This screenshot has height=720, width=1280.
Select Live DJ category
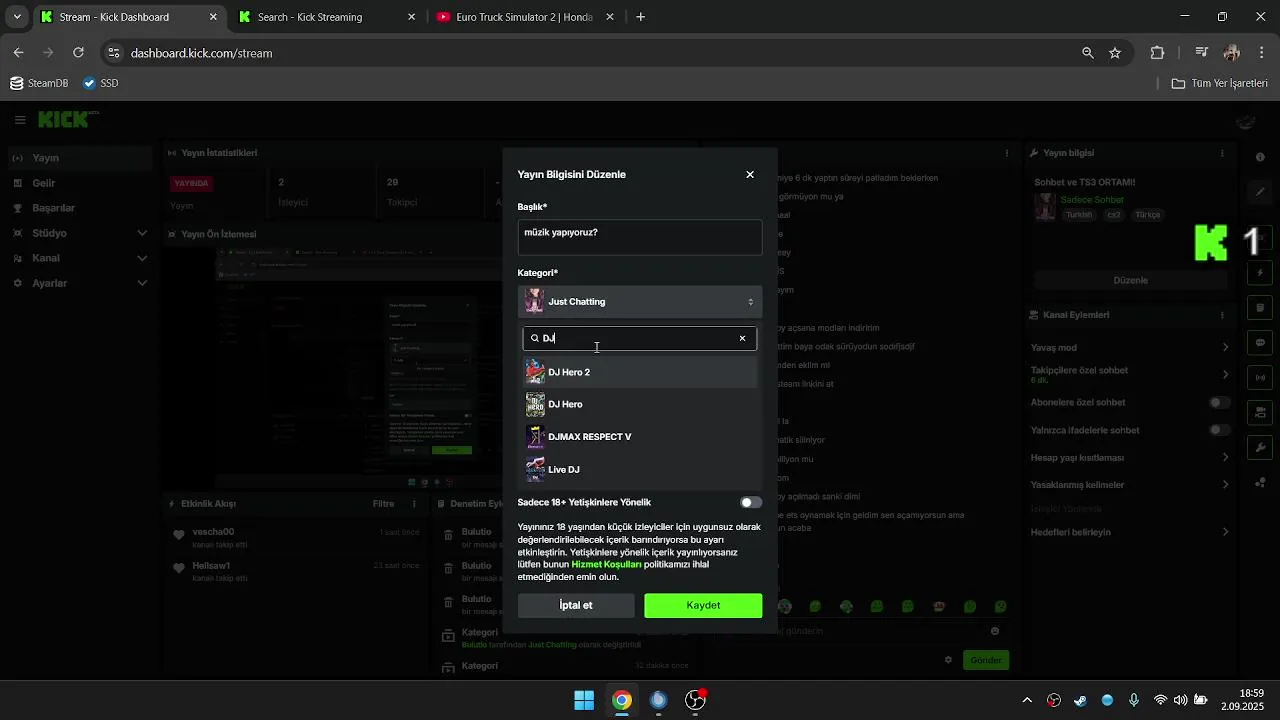point(640,469)
